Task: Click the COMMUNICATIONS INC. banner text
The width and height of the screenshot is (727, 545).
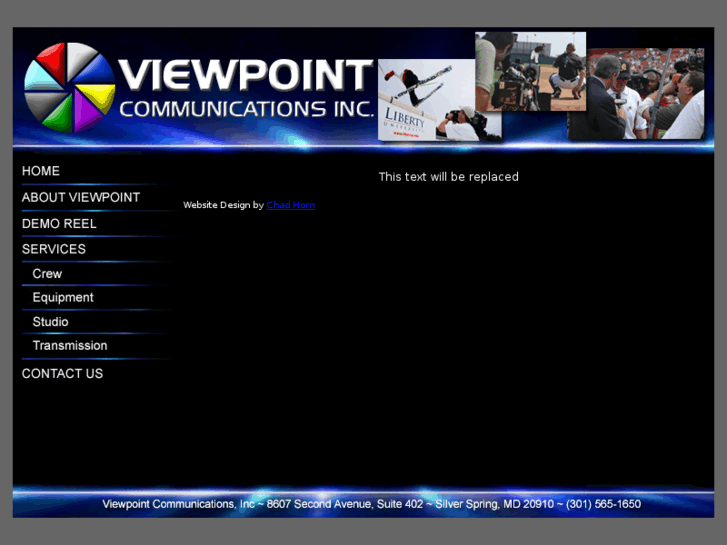Action: pyautogui.click(x=247, y=109)
